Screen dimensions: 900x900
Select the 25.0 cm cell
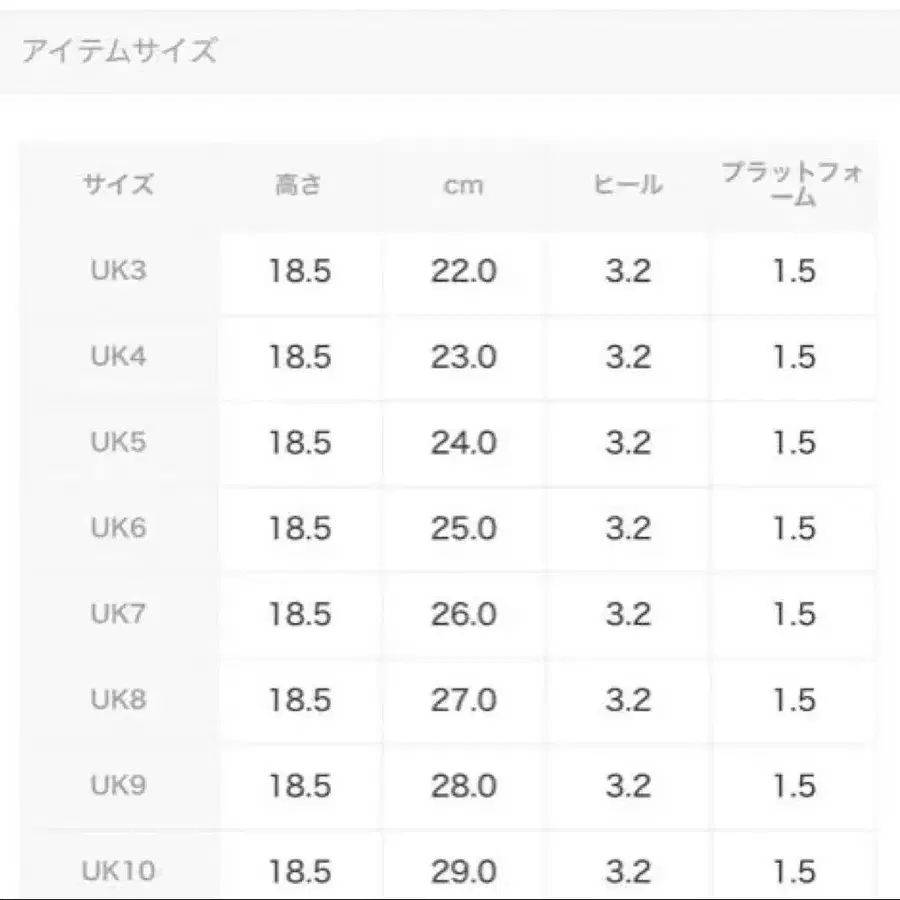[464, 528]
